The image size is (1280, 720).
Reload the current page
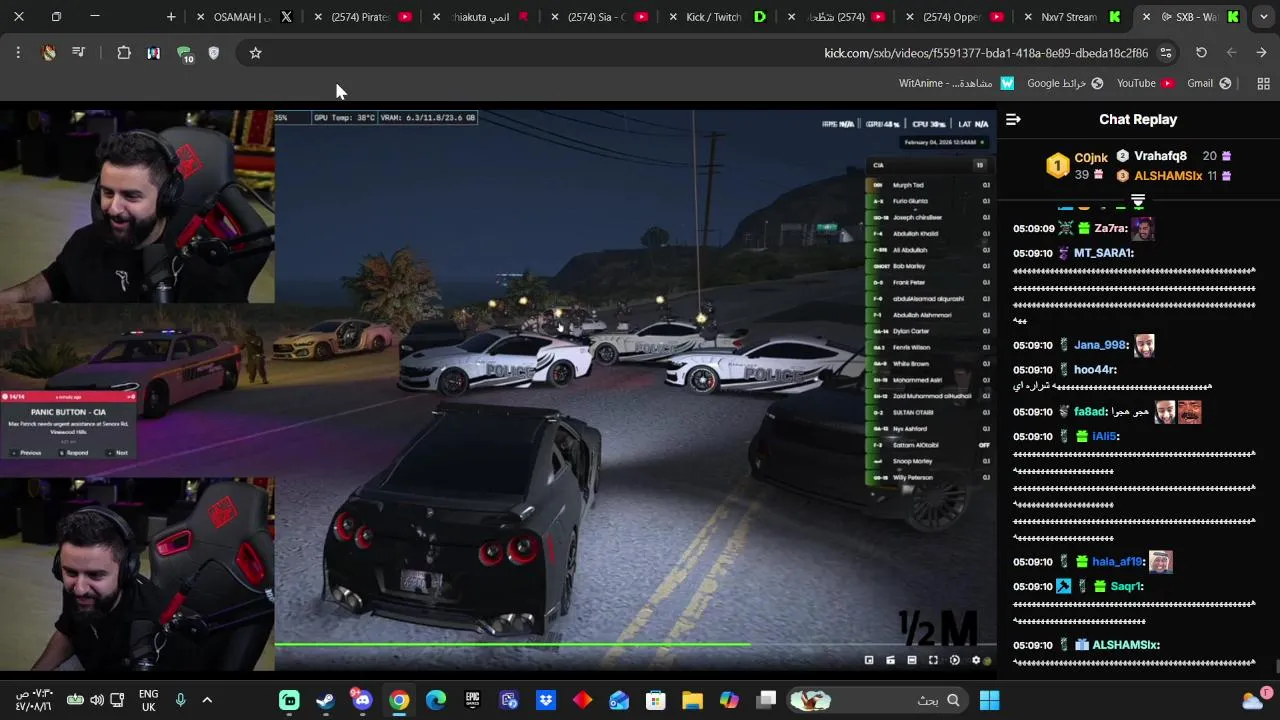1201,53
